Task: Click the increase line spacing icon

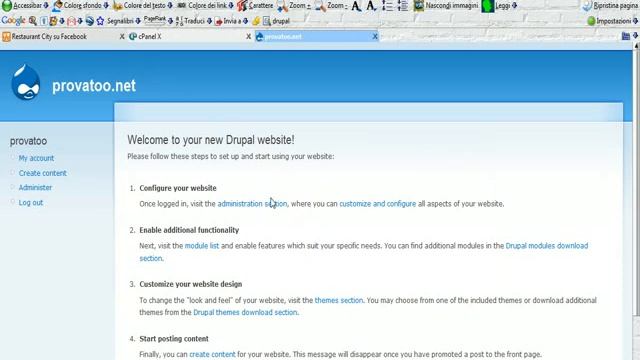Action: [x=387, y=6]
